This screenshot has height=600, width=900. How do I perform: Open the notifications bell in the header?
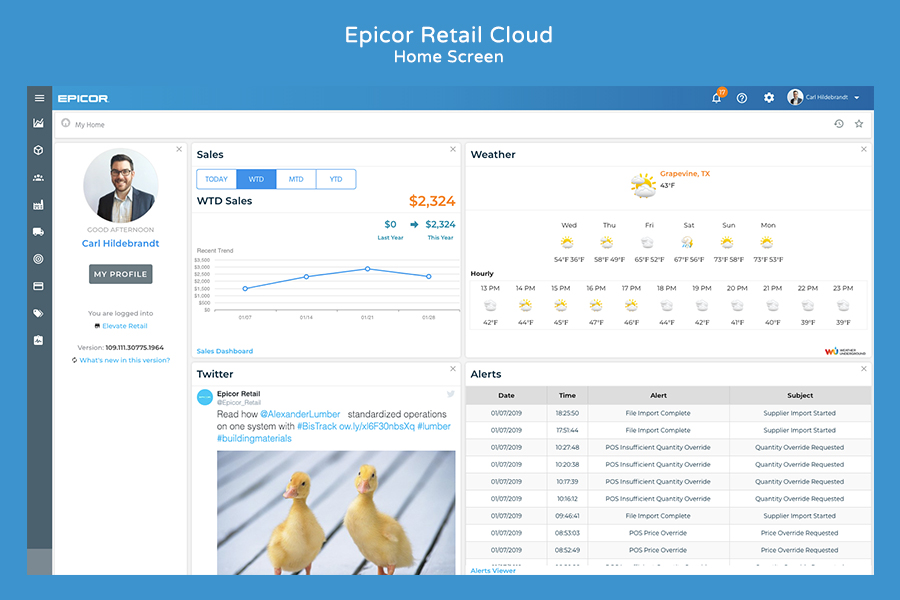(716, 98)
